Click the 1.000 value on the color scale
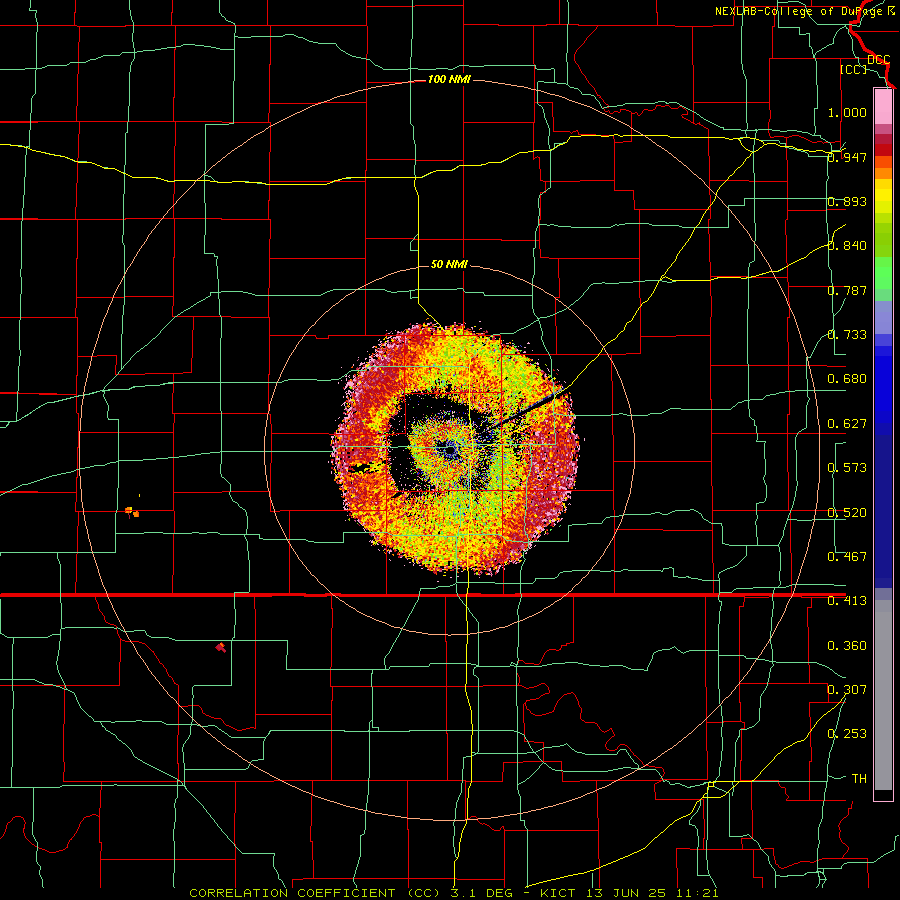The image size is (900, 900). (847, 112)
